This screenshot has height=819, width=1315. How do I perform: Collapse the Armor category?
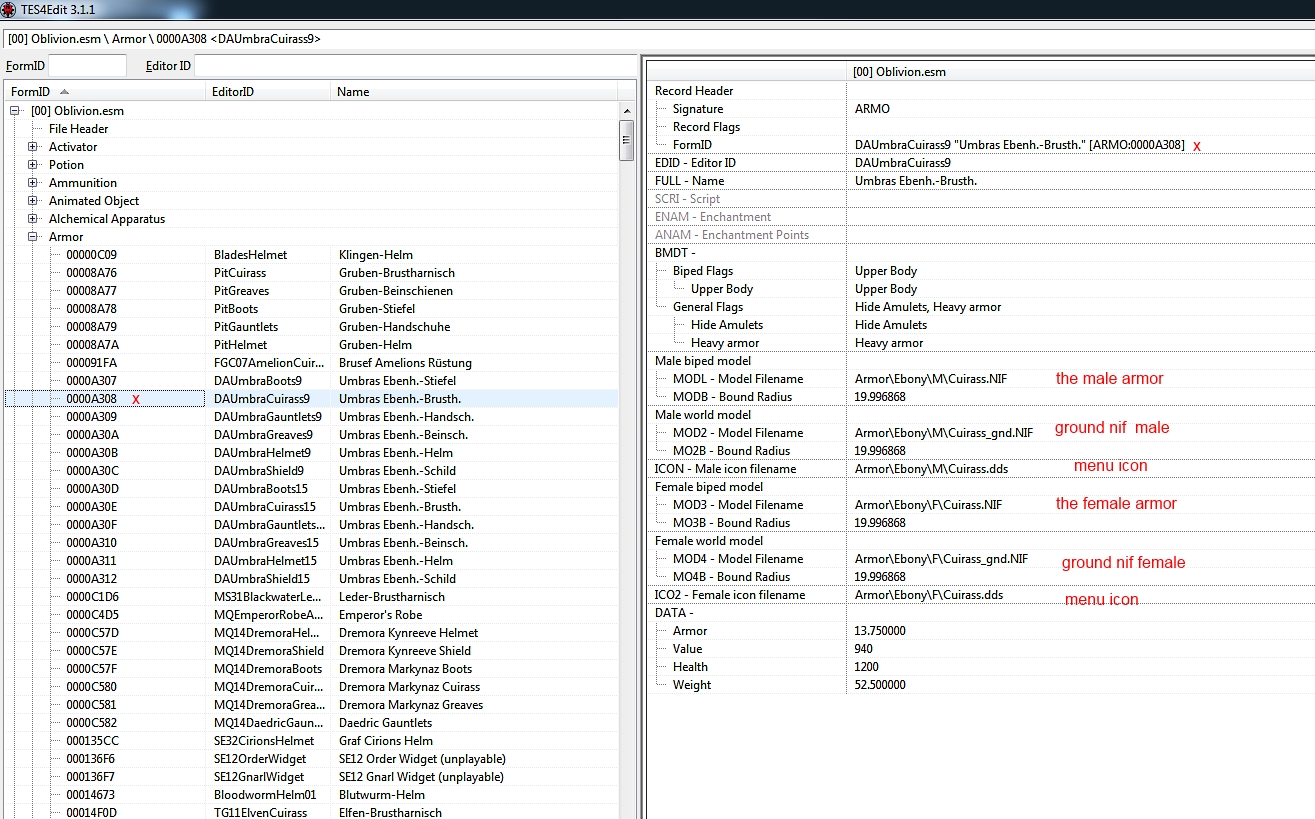(x=33, y=237)
